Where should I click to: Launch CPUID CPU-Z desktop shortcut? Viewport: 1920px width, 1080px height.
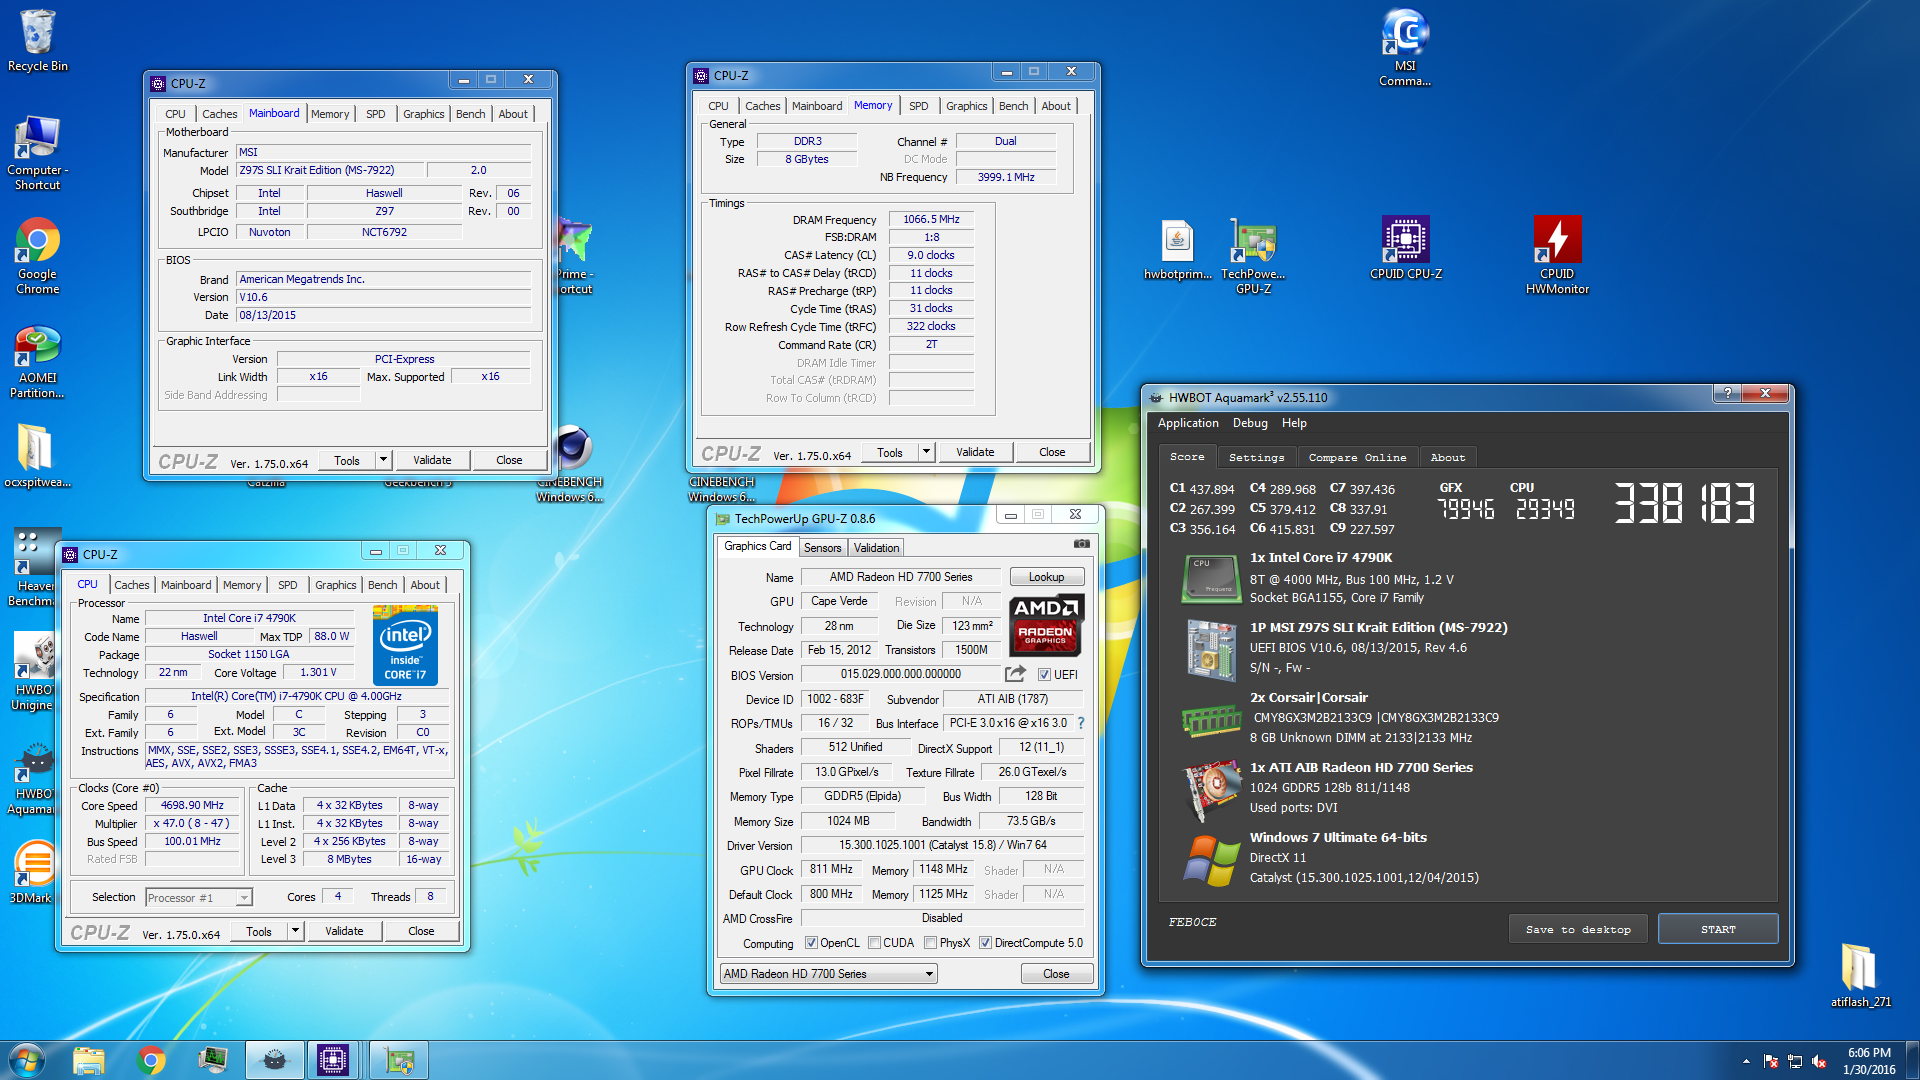[1406, 248]
